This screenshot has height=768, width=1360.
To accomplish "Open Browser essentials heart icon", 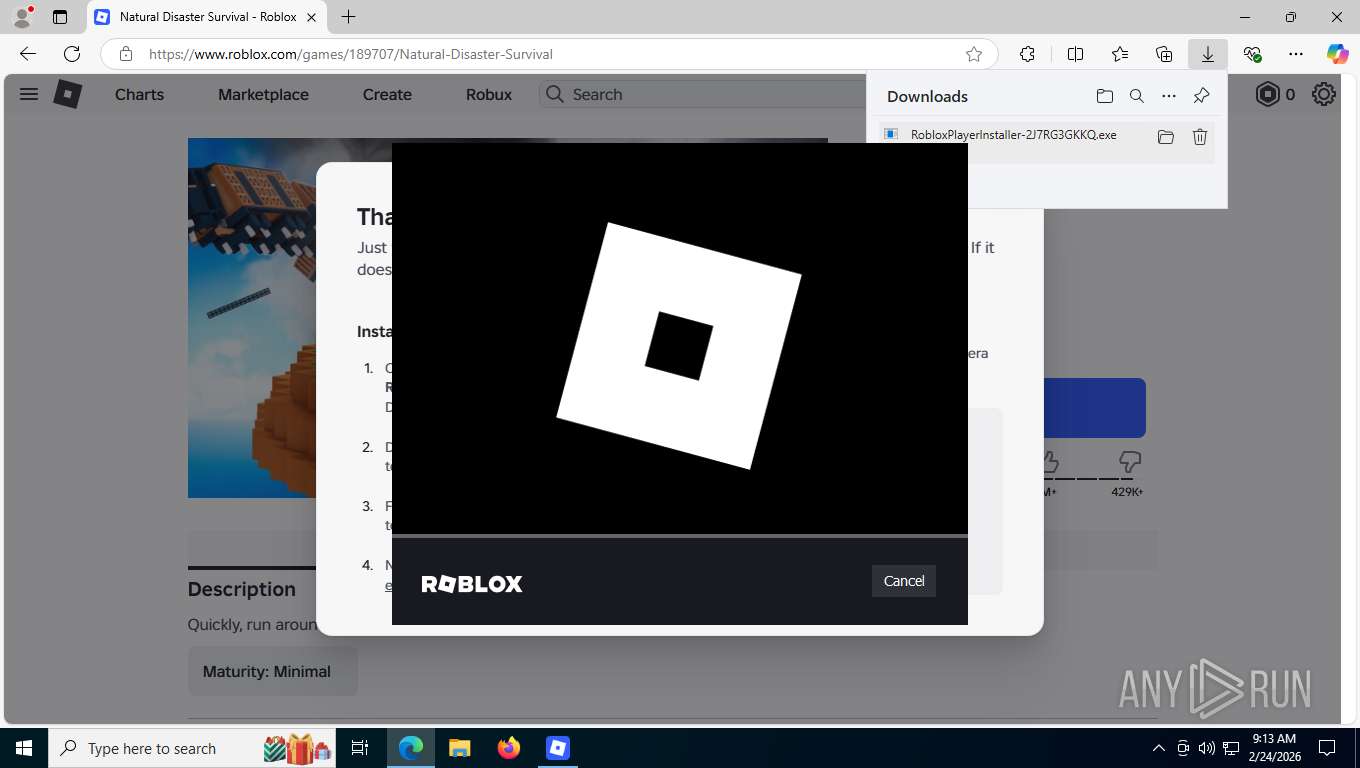I will [1252, 54].
